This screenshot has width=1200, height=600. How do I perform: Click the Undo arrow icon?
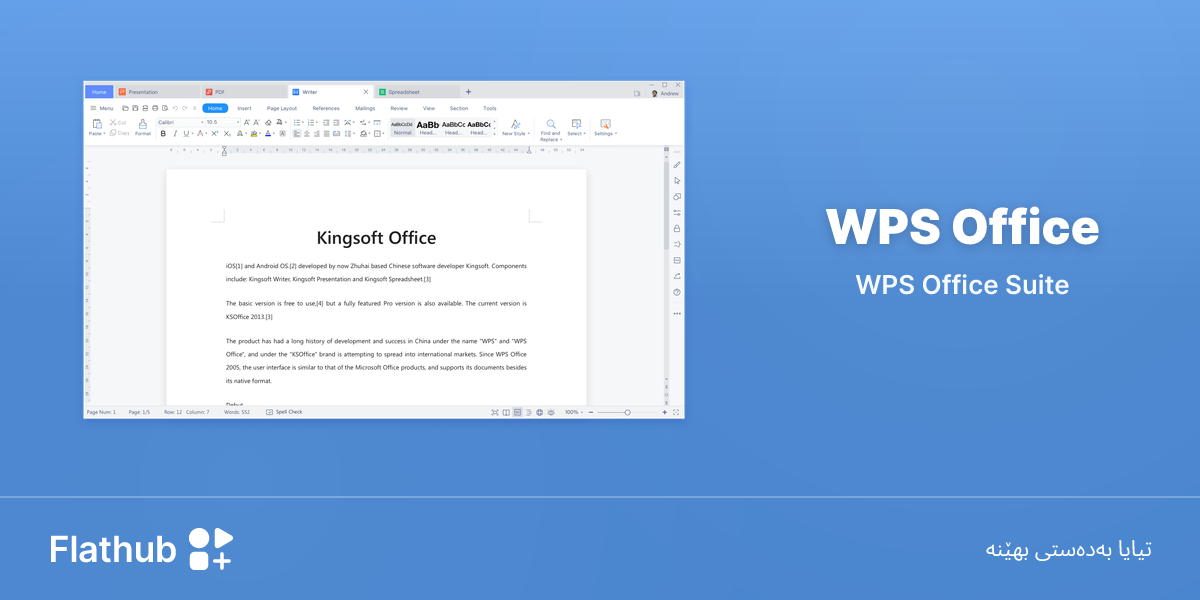point(175,108)
